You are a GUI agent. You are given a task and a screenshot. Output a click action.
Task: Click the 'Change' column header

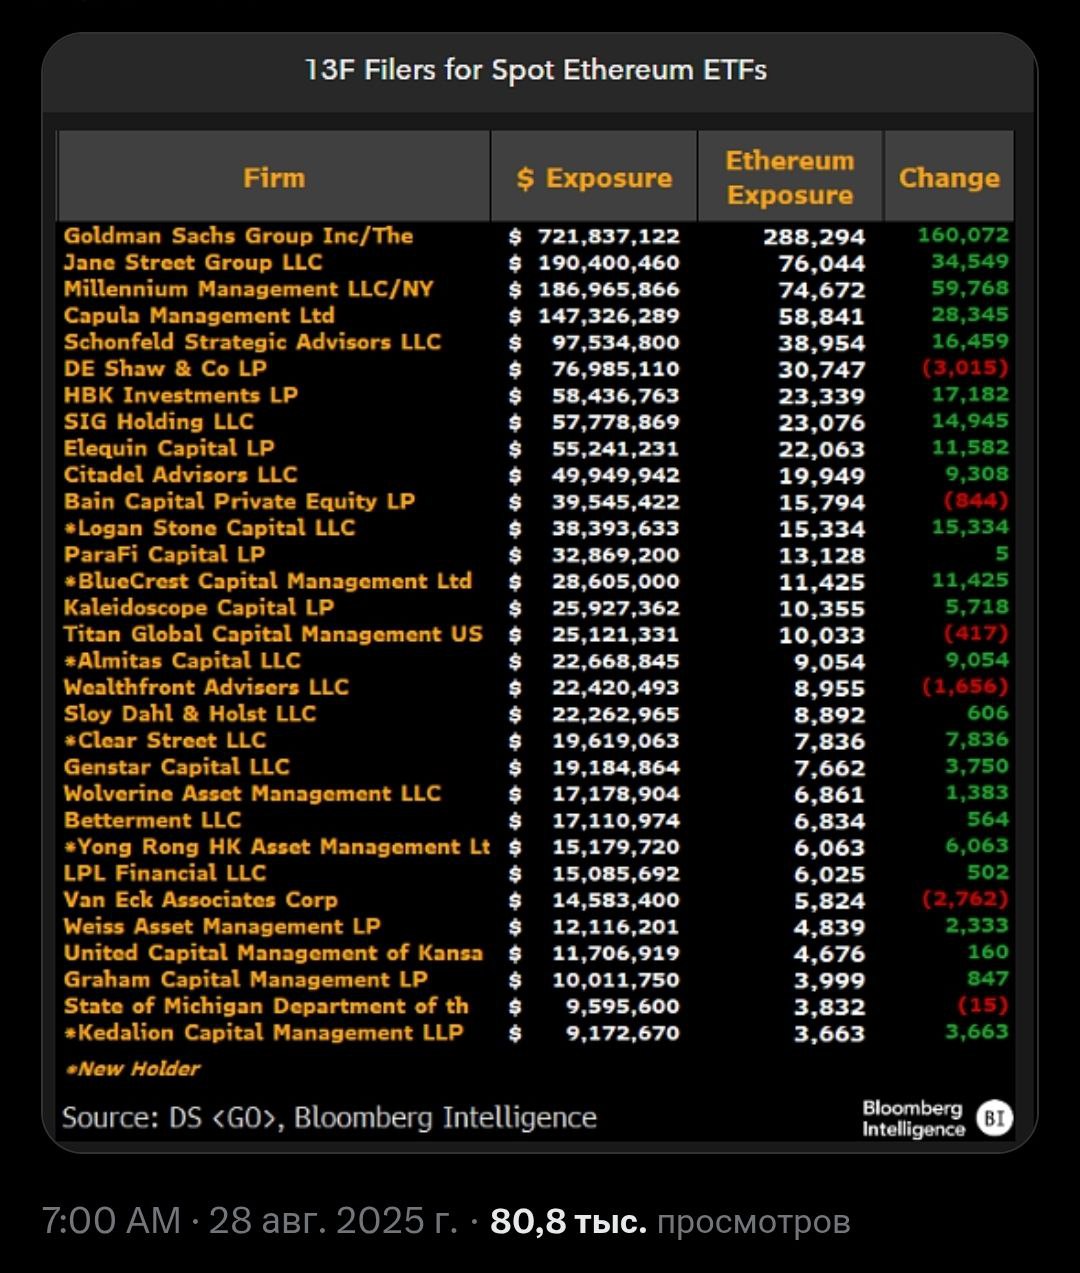(949, 178)
